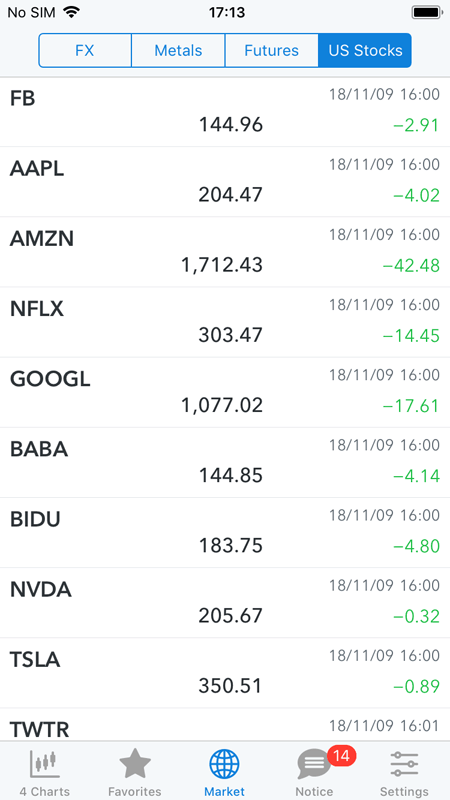Viewport: 450px width, 800px height.
Task: Open the 4 Charts candlestick icon
Action: pyautogui.click(x=45, y=764)
